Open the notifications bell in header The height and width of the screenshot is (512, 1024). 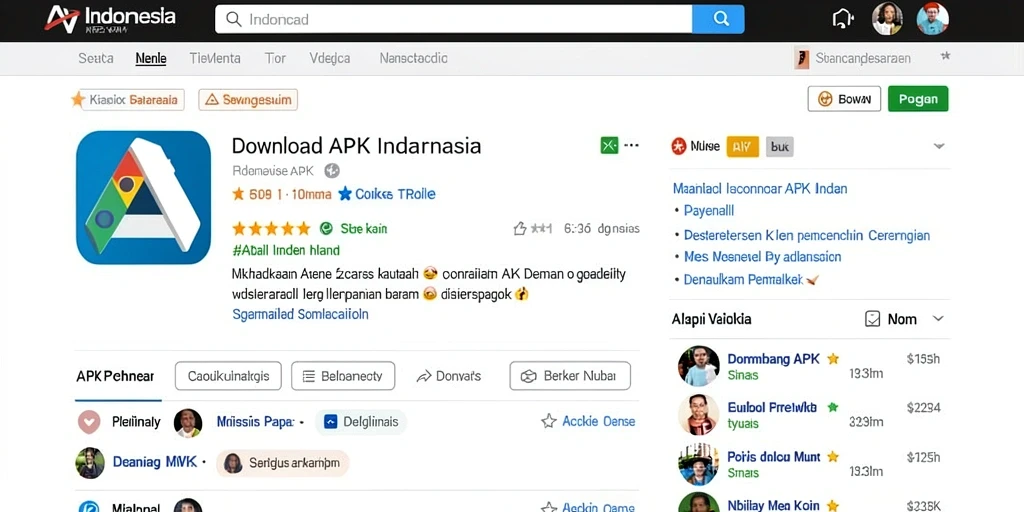[842, 19]
